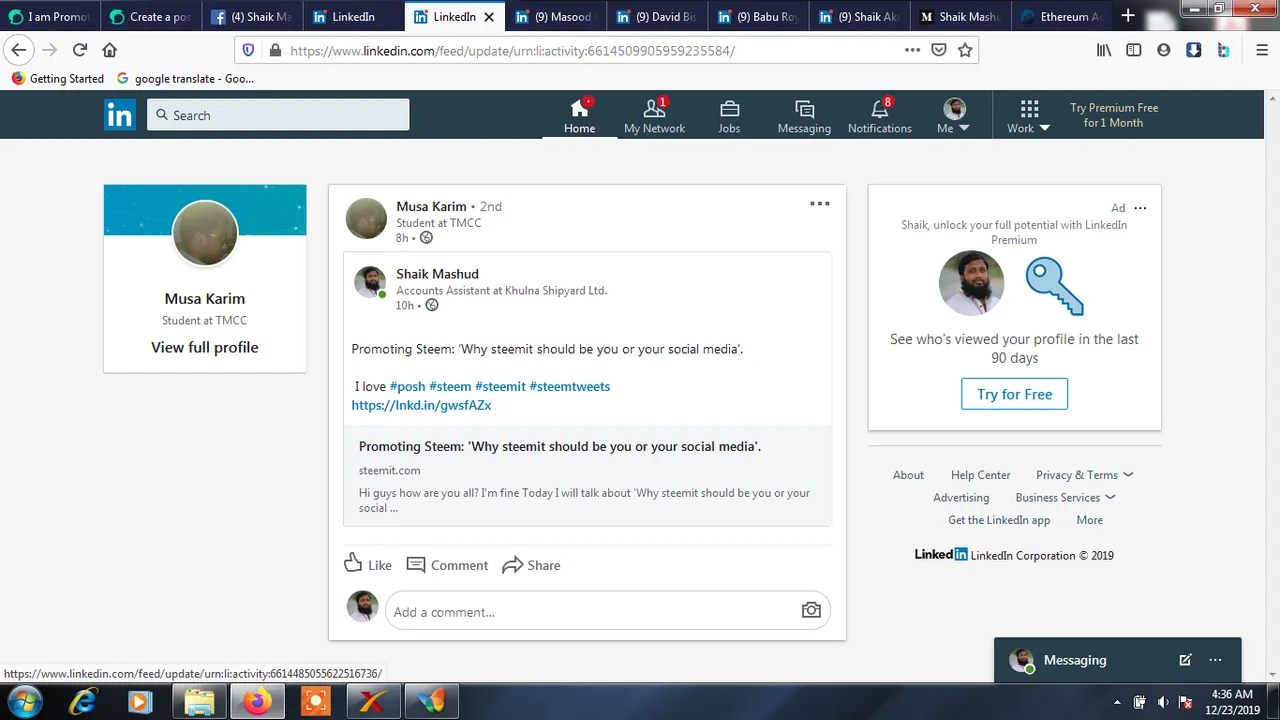The height and width of the screenshot is (720, 1280).
Task: Click the Comment button on post
Action: (x=447, y=564)
